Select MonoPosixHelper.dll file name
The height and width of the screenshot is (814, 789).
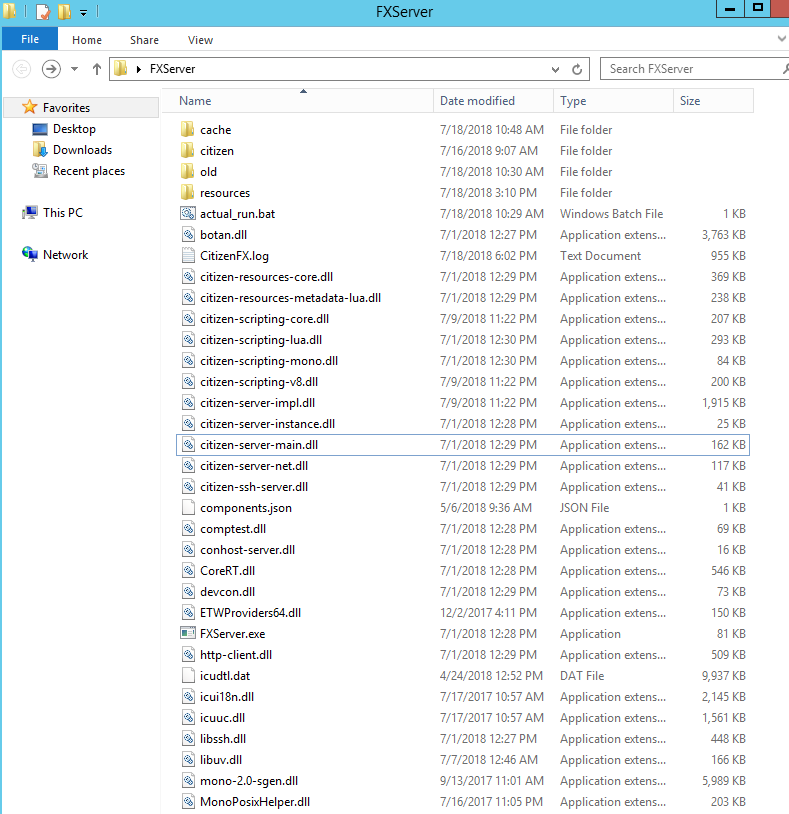point(255,802)
